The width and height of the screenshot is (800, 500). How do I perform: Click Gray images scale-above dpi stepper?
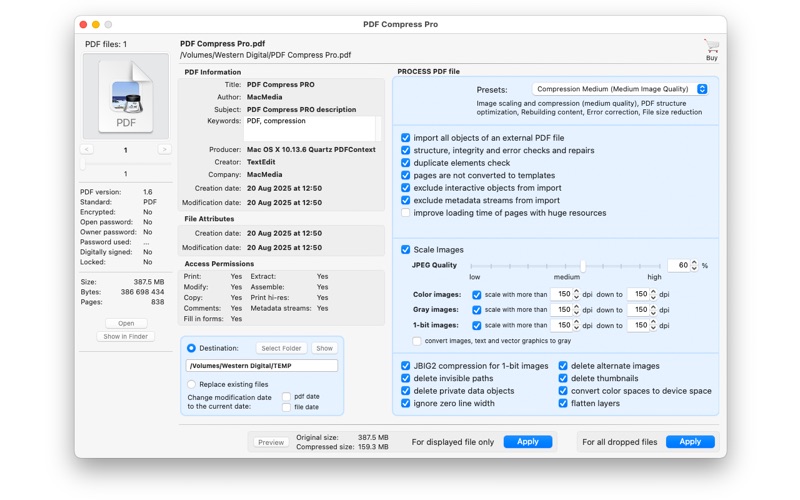tap(577, 310)
